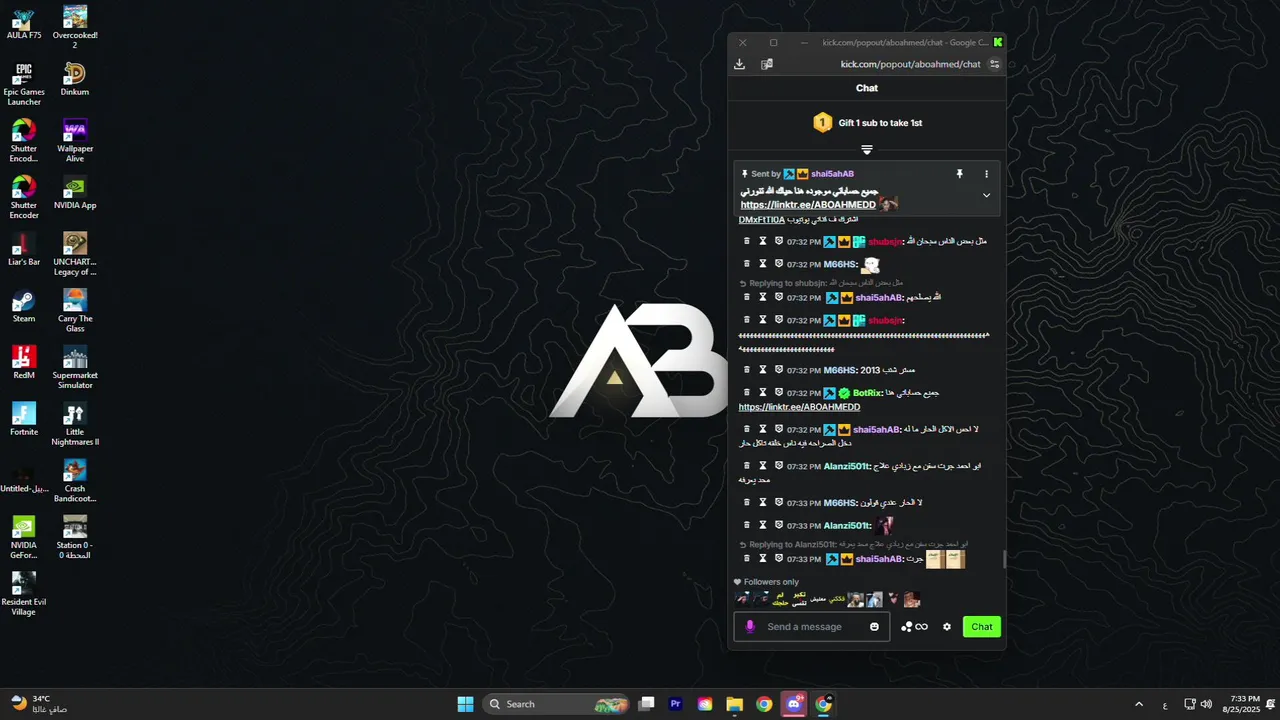1280x720 pixels.
Task: Click the Replying to shubsjn reference
Action: [x=820, y=283]
